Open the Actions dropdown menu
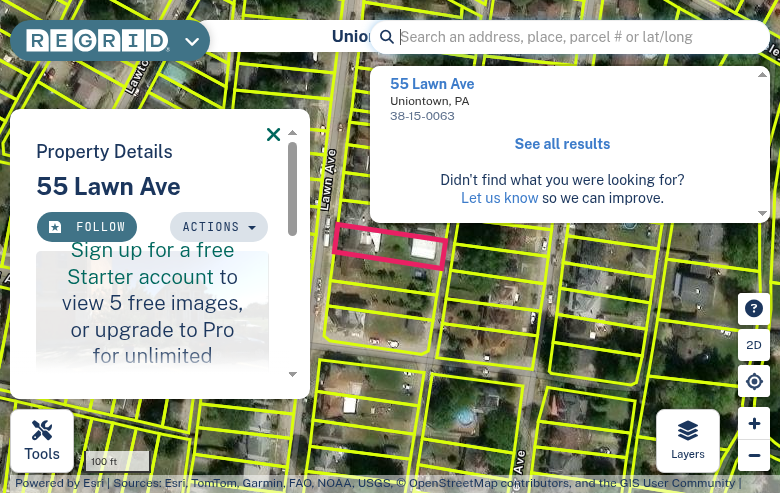Screen dimensions: 780x493 click(x=219, y=227)
